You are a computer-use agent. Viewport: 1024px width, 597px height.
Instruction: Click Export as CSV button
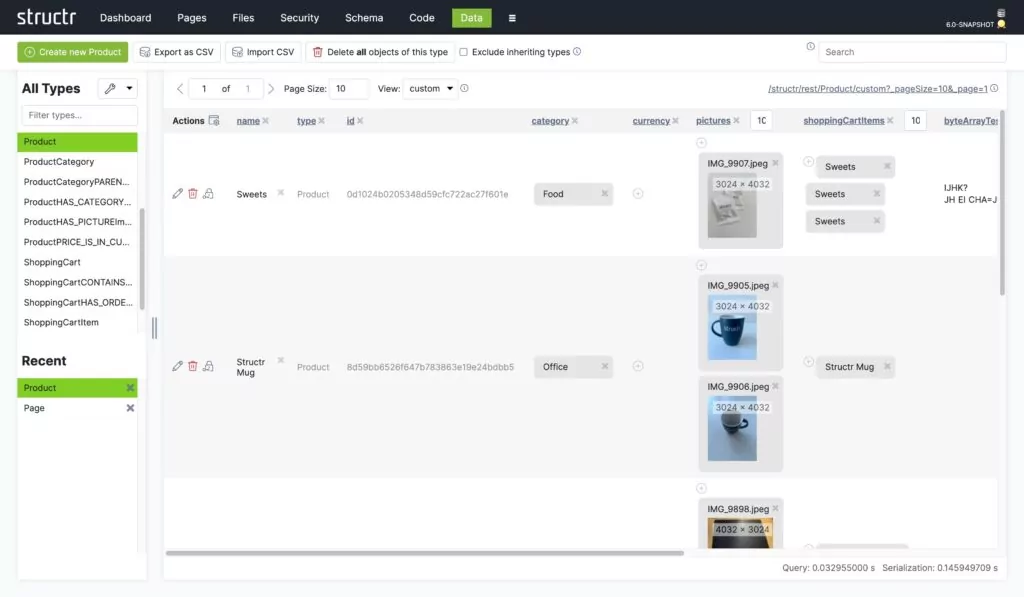pyautogui.click(x=177, y=52)
